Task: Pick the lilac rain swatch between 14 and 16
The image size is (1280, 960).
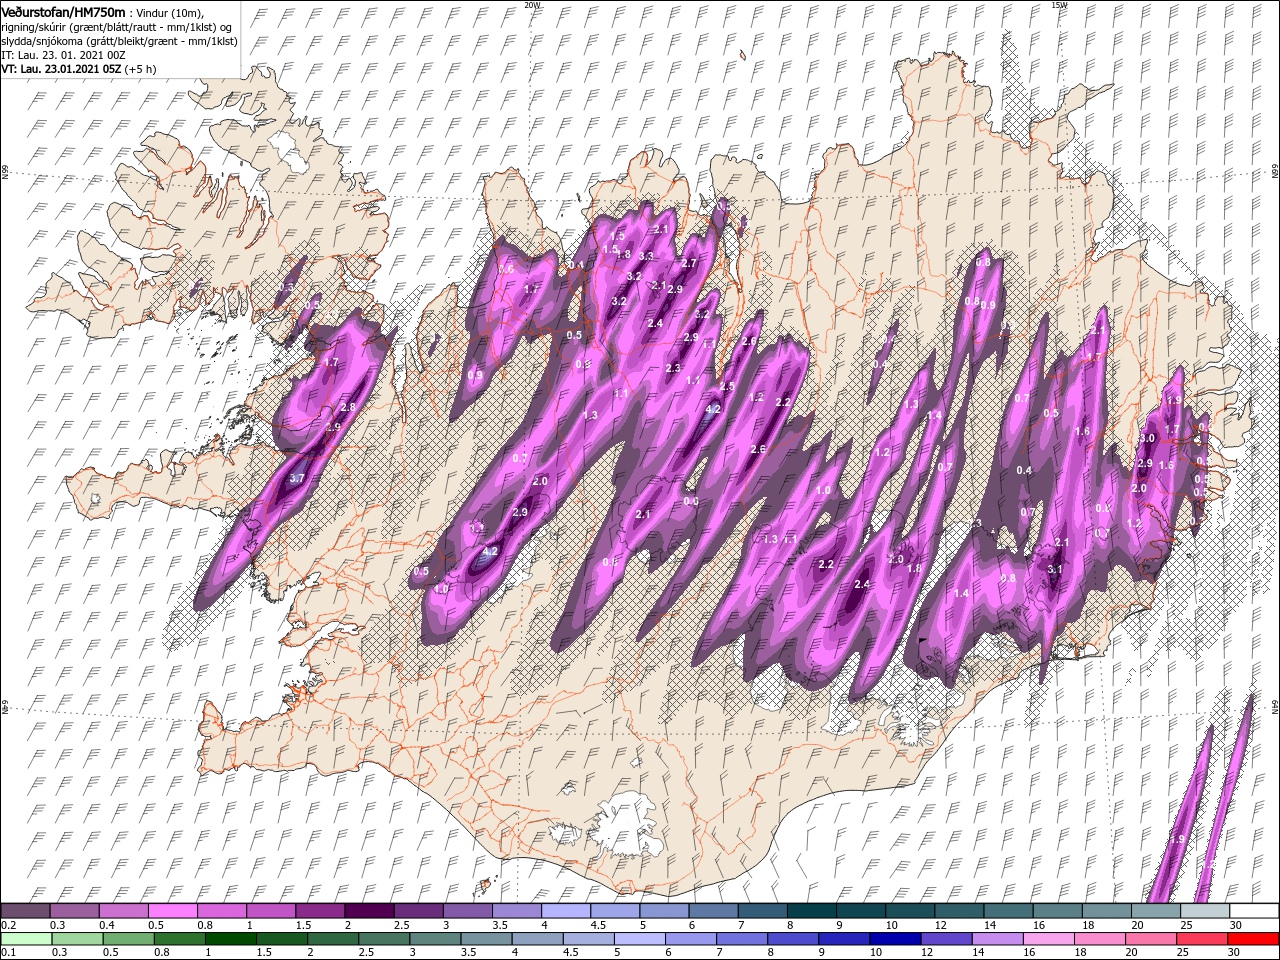Action: [997, 939]
